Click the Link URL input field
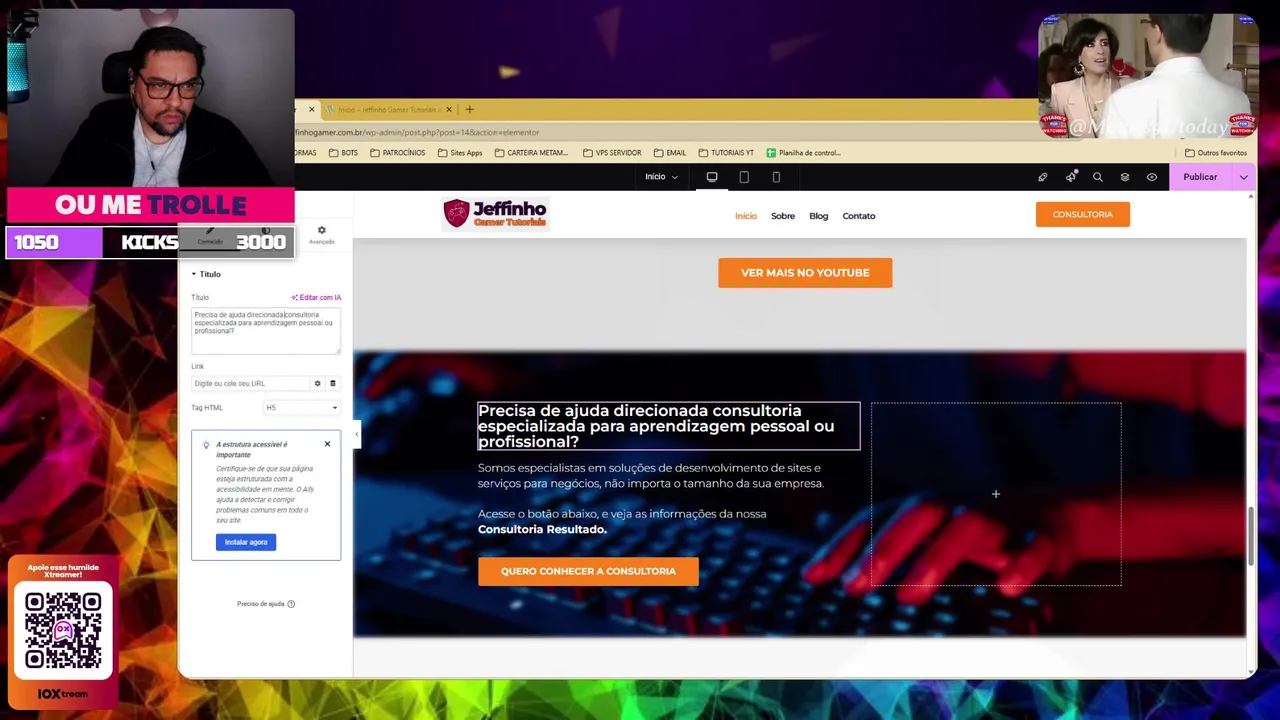The width and height of the screenshot is (1280, 720). 250,383
